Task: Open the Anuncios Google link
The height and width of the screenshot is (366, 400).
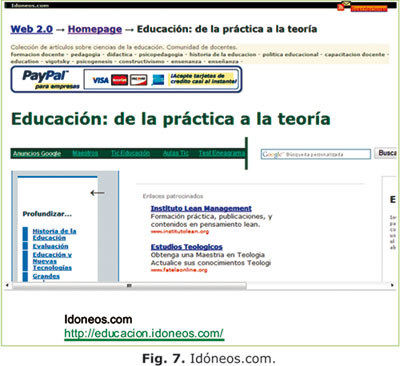Action: pos(37,154)
